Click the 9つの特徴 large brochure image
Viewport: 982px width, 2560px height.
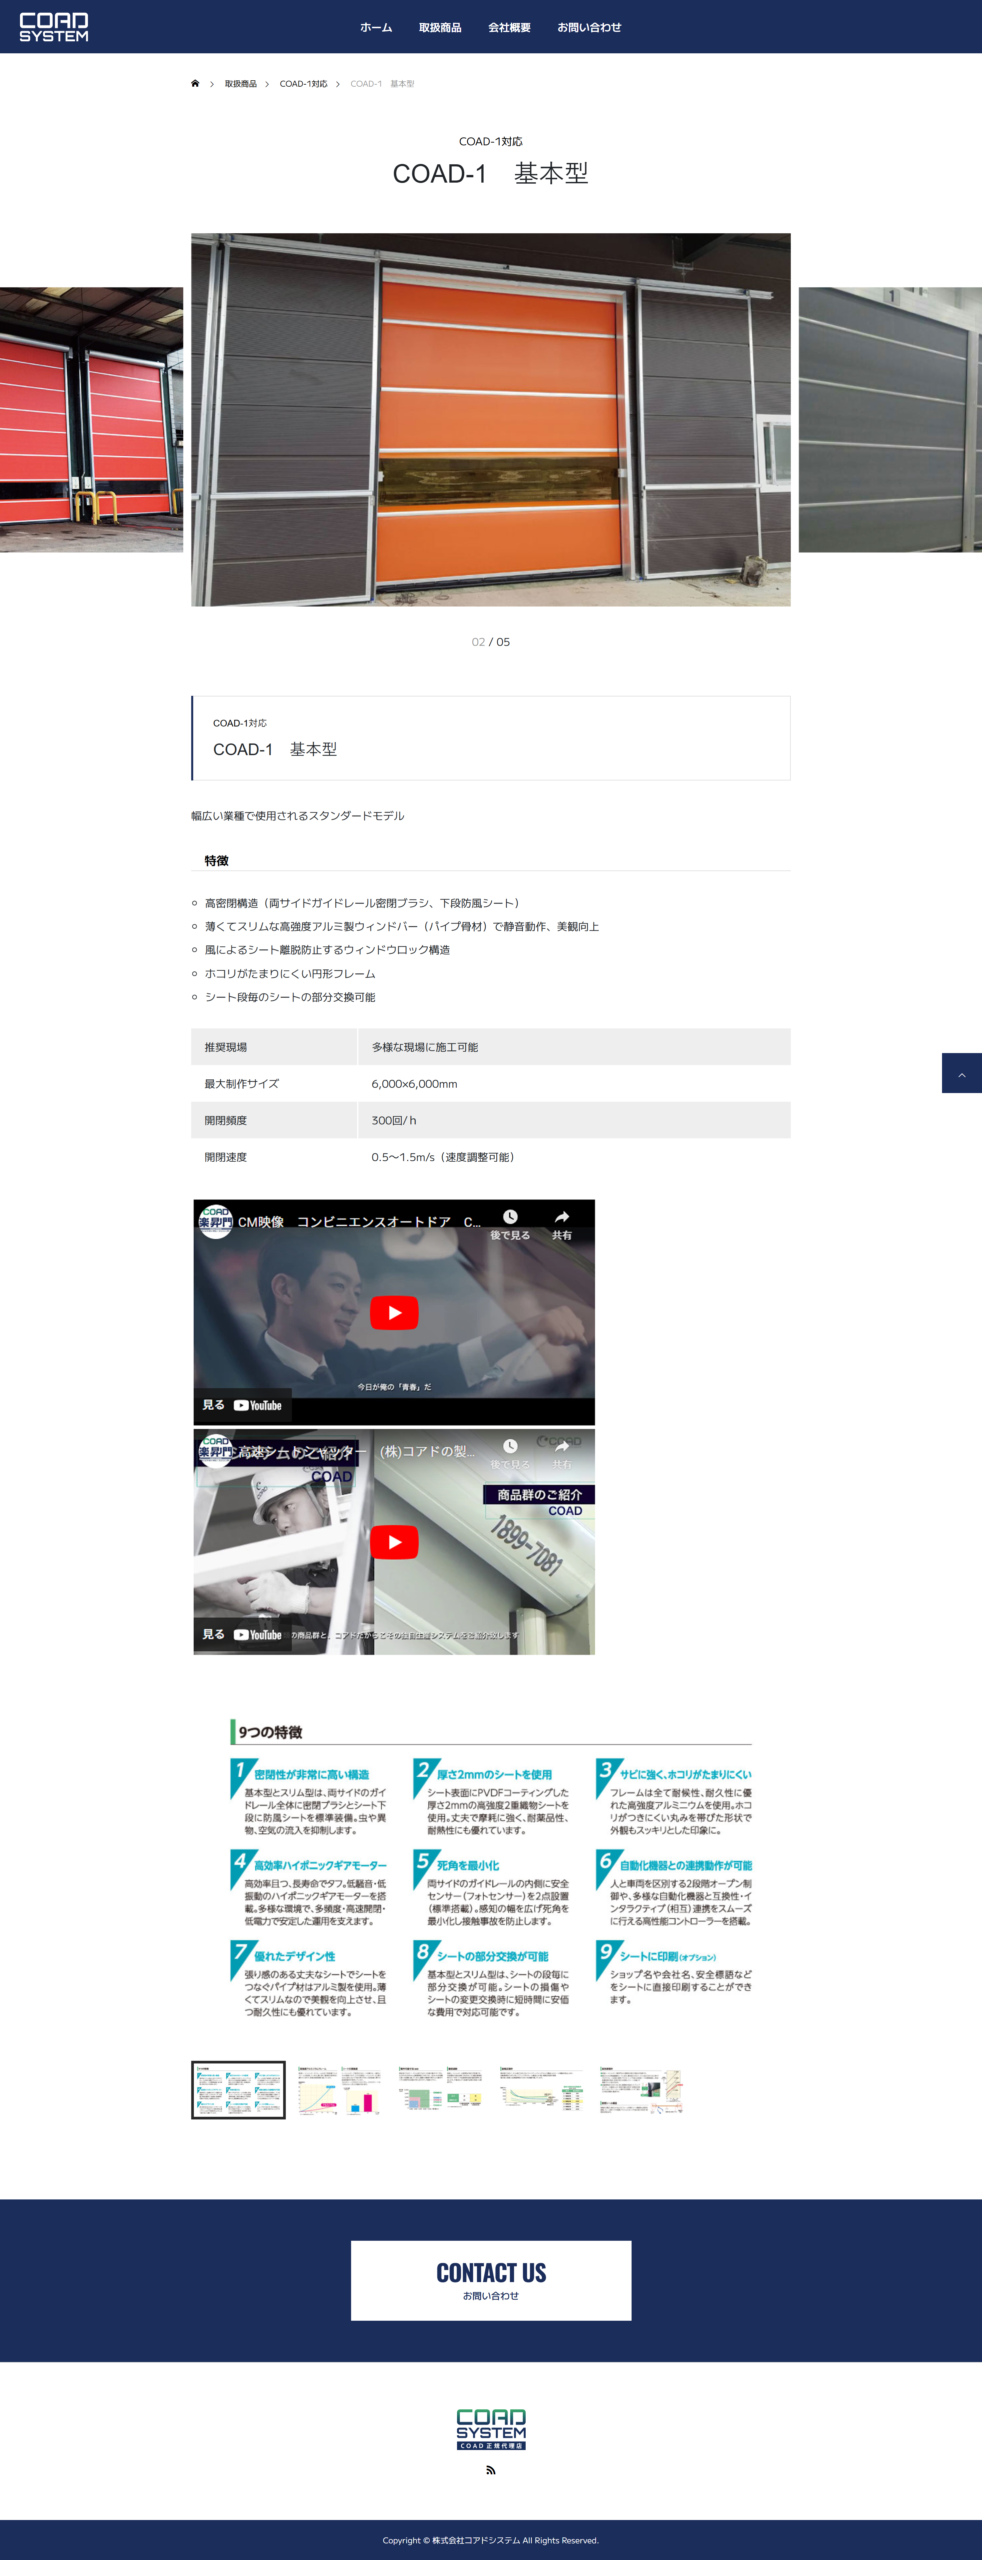[491, 1869]
